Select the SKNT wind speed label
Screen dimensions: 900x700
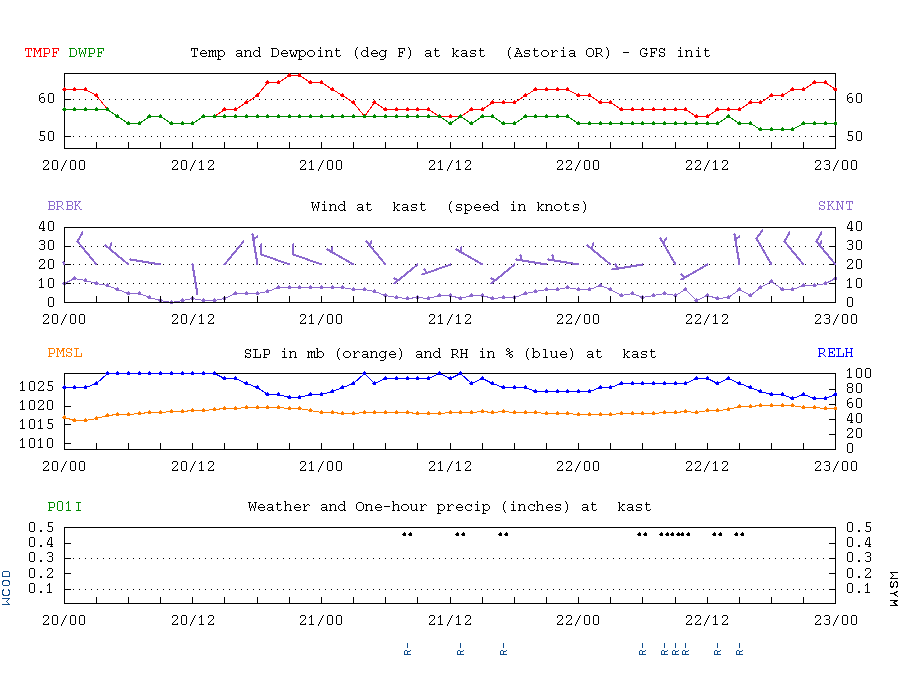click(x=835, y=205)
